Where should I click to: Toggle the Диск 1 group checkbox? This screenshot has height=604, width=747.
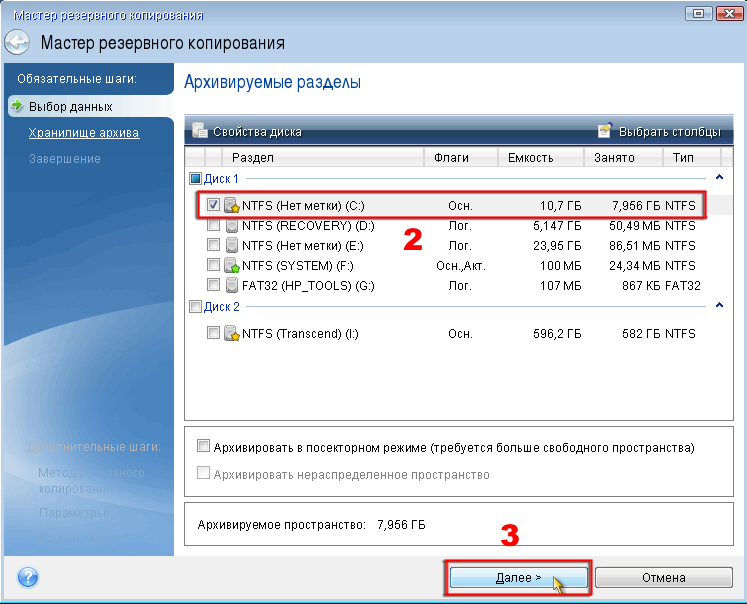point(195,179)
